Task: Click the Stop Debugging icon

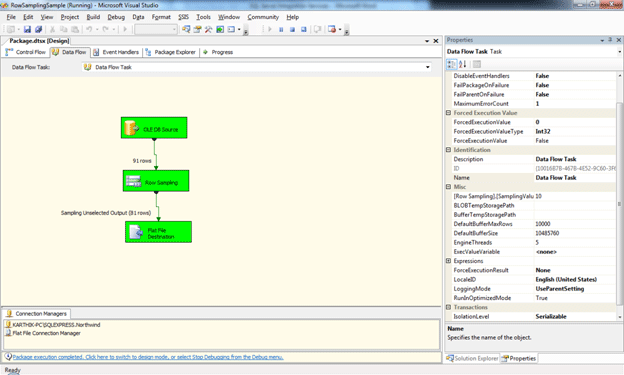Action: point(292,29)
